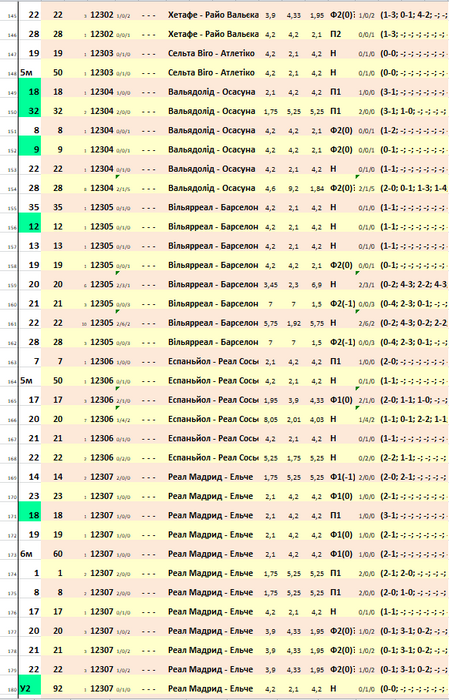Click 'Ф2(-1)' cell in row 160
449x700 pixels.
[342, 303]
